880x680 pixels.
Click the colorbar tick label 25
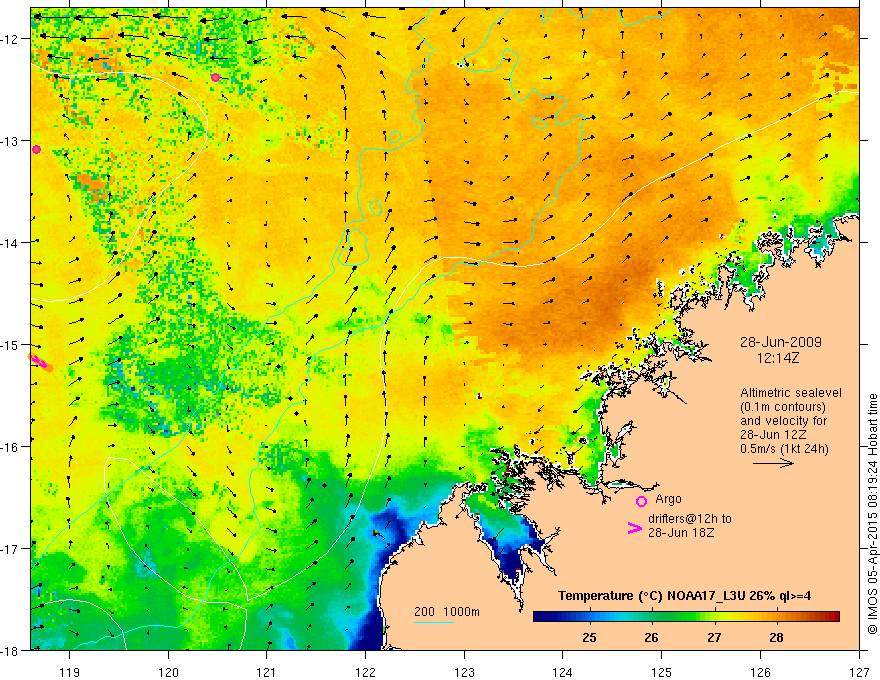tap(589, 637)
